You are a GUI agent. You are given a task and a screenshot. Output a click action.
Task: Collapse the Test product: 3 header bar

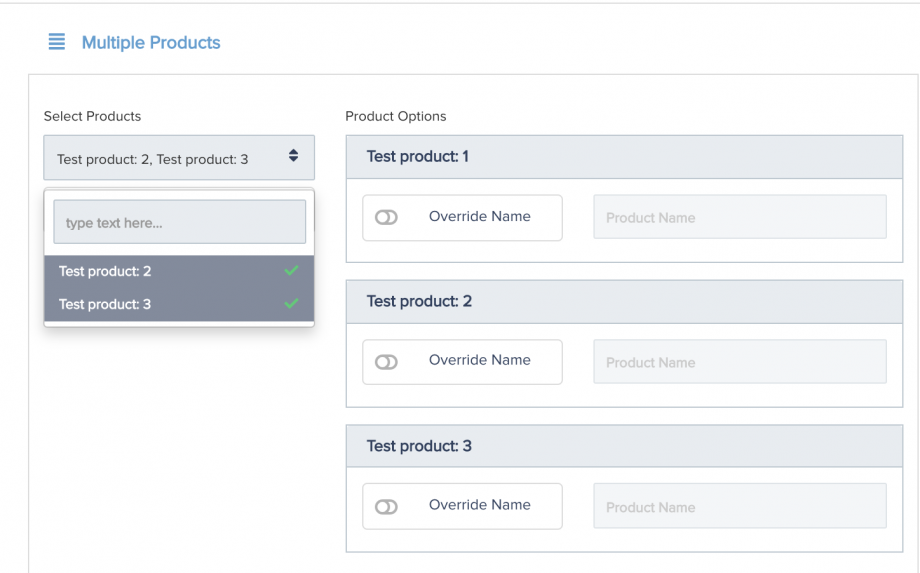coord(624,446)
